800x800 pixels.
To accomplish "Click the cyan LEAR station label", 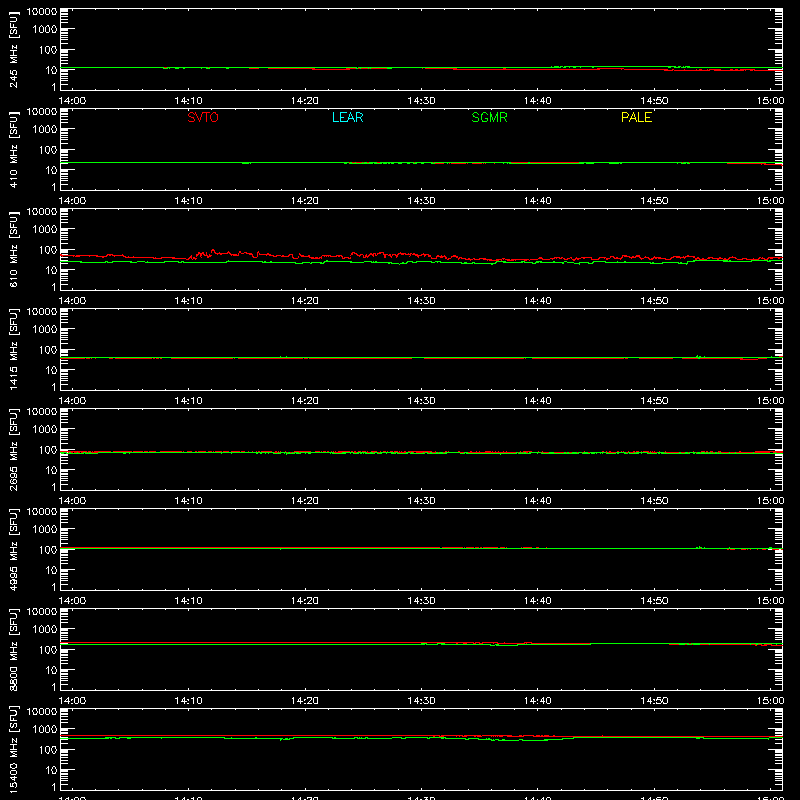I will pos(347,117).
